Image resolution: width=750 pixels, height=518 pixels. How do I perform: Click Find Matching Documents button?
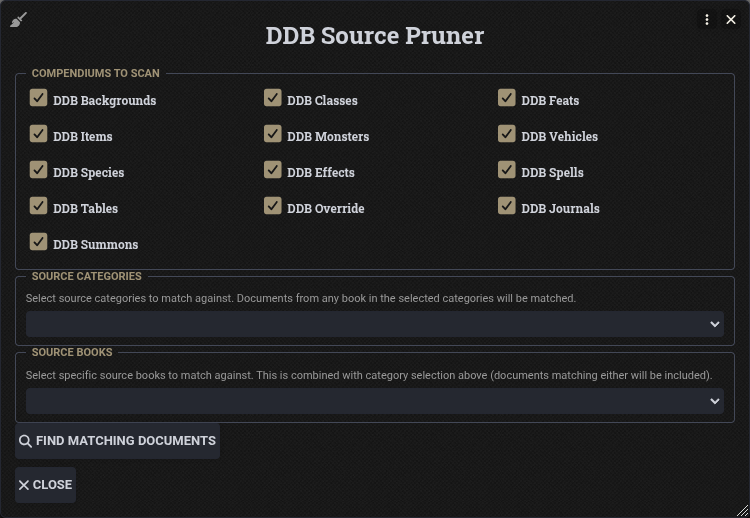pos(118,441)
